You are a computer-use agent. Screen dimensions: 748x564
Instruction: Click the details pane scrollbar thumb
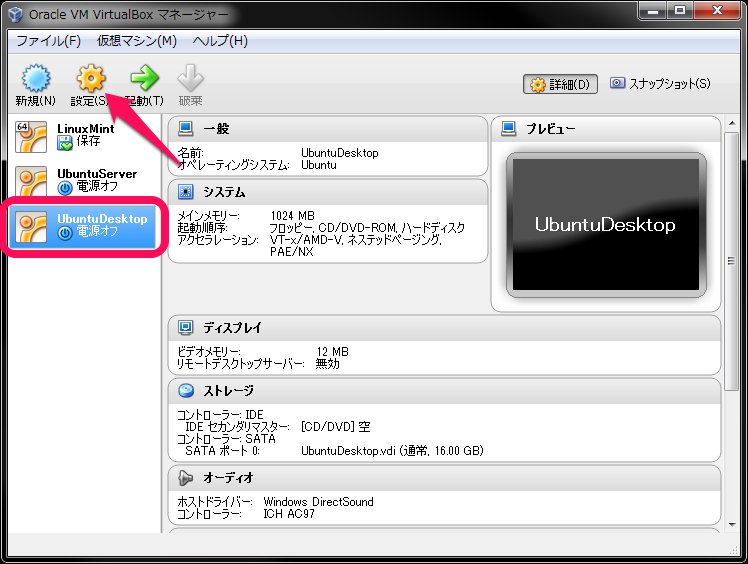732,261
